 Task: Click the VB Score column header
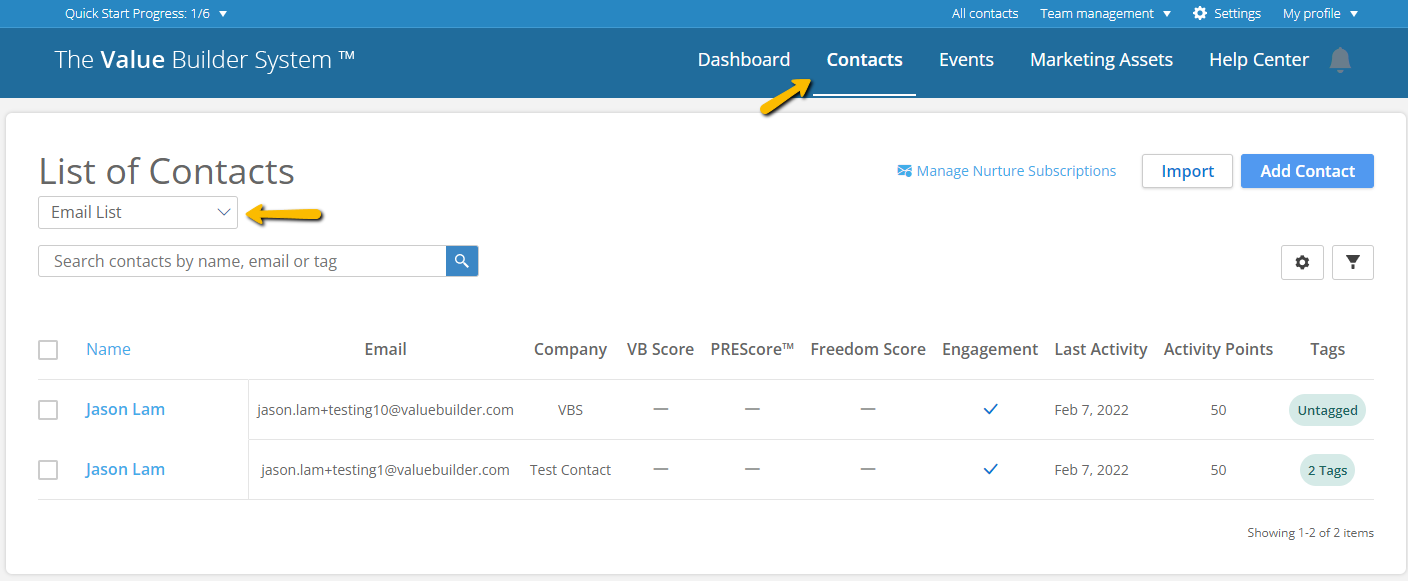(660, 349)
